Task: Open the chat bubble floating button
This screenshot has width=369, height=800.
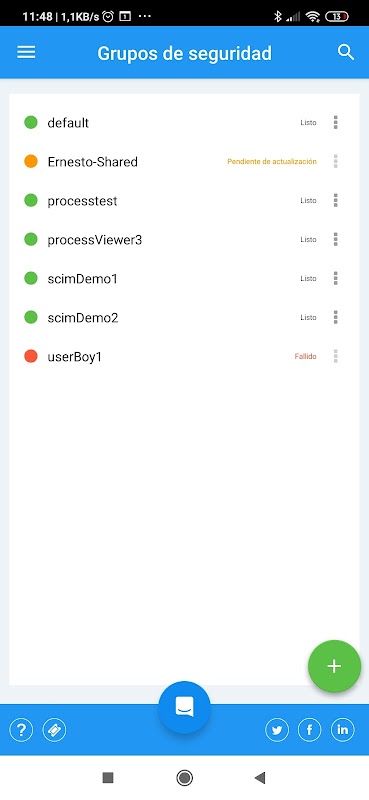Action: 184,707
